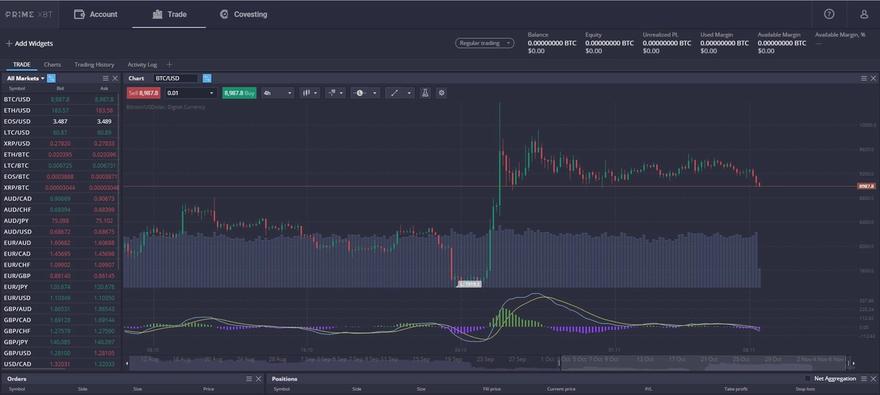
Task: Select the ETH/USD market row
Action: pos(61,111)
